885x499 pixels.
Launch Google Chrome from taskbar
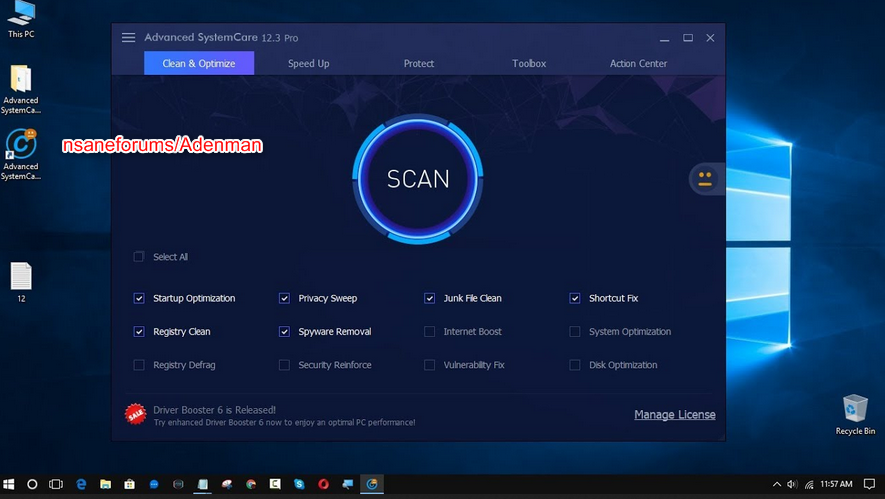click(x=251, y=484)
